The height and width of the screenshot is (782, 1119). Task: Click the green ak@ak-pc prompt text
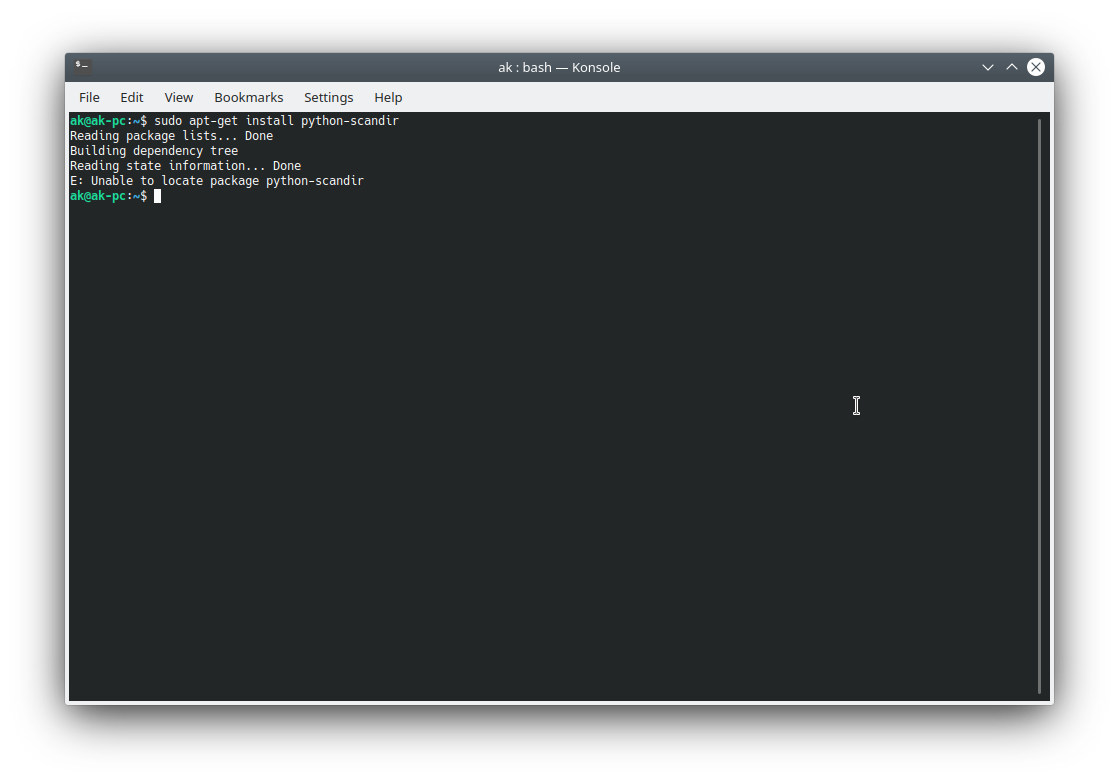[x=100, y=195]
